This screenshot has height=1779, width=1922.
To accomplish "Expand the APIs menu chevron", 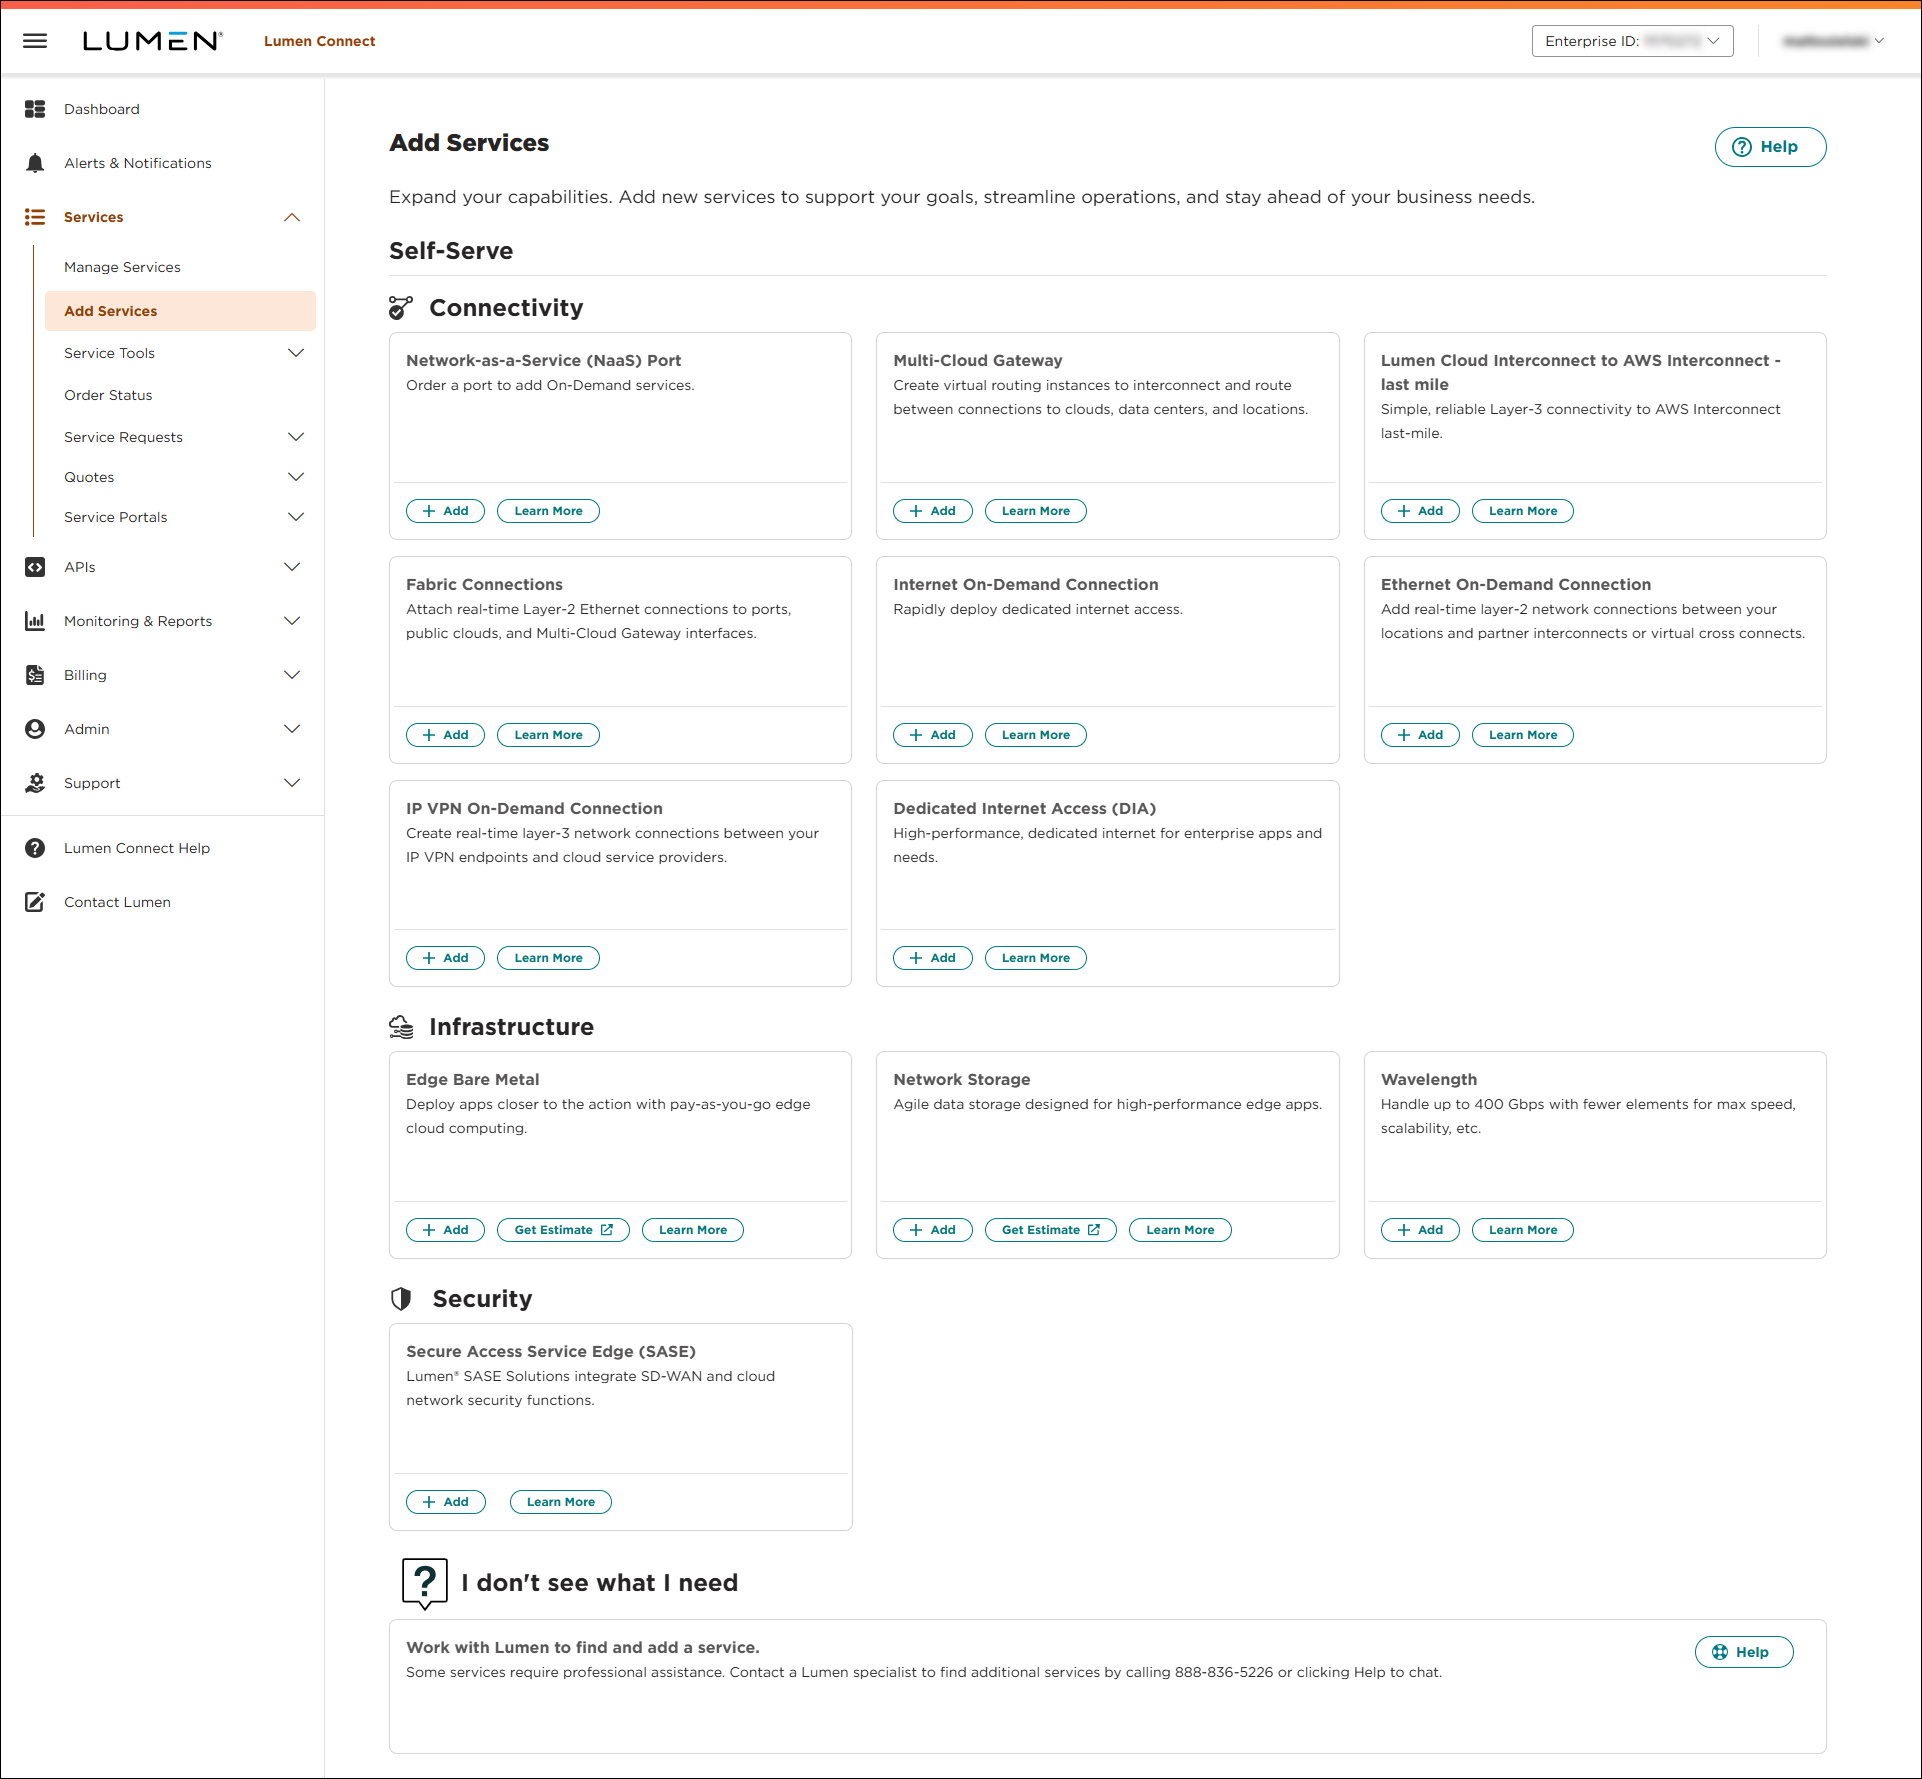I will 292,567.
